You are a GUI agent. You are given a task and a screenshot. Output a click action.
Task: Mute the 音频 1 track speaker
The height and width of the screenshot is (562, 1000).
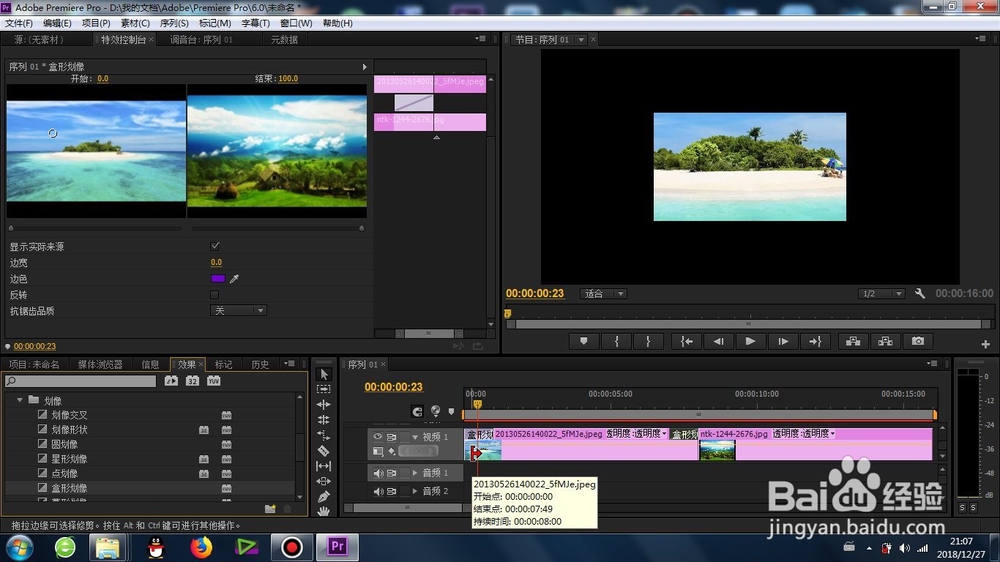[378, 473]
